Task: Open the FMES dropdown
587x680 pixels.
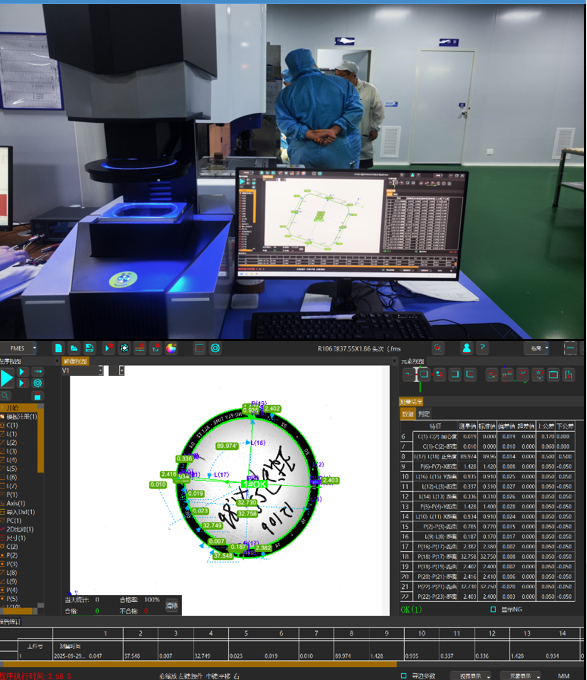Action: pos(18,348)
